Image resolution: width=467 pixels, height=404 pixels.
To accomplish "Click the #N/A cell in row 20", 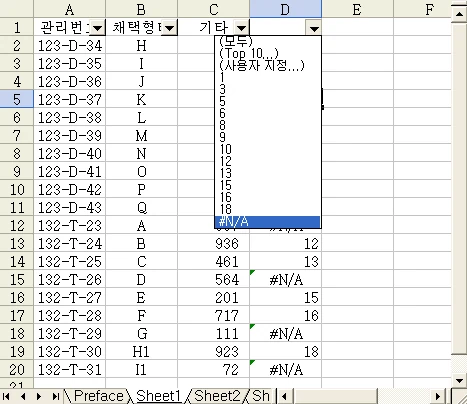I will point(285,370).
